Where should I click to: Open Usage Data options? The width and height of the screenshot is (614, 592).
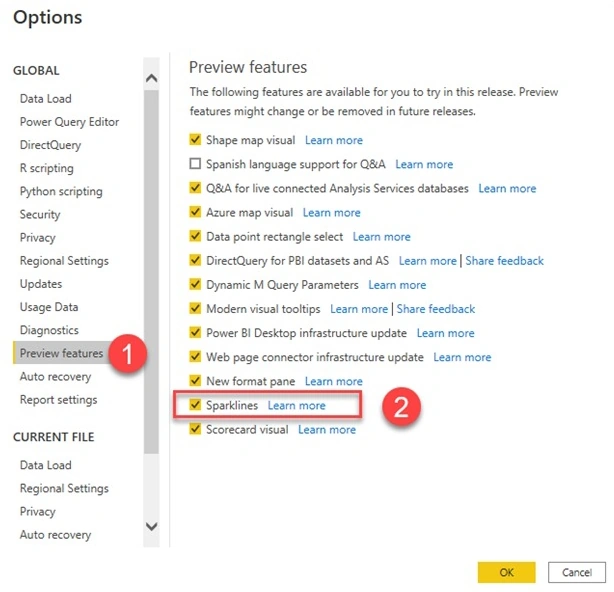coord(49,307)
